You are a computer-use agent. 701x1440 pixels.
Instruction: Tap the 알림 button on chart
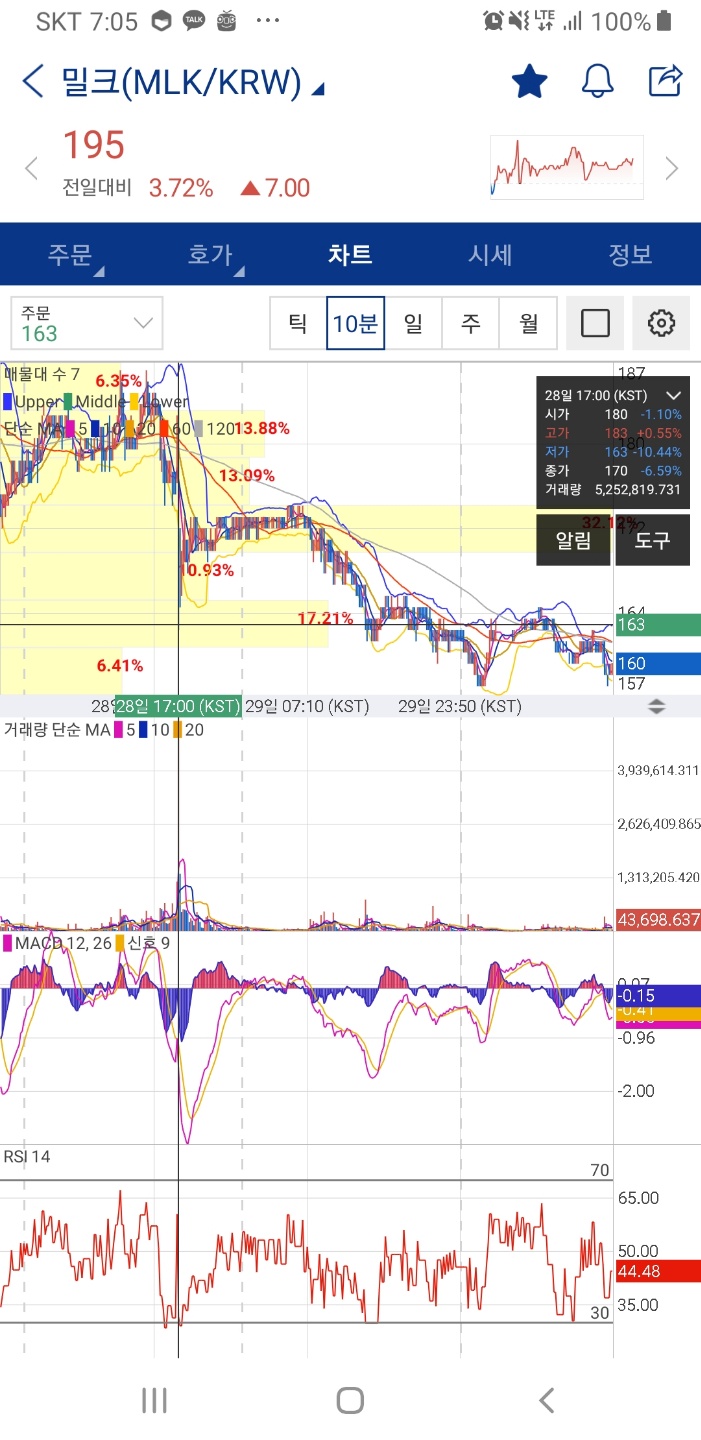pyautogui.click(x=573, y=540)
